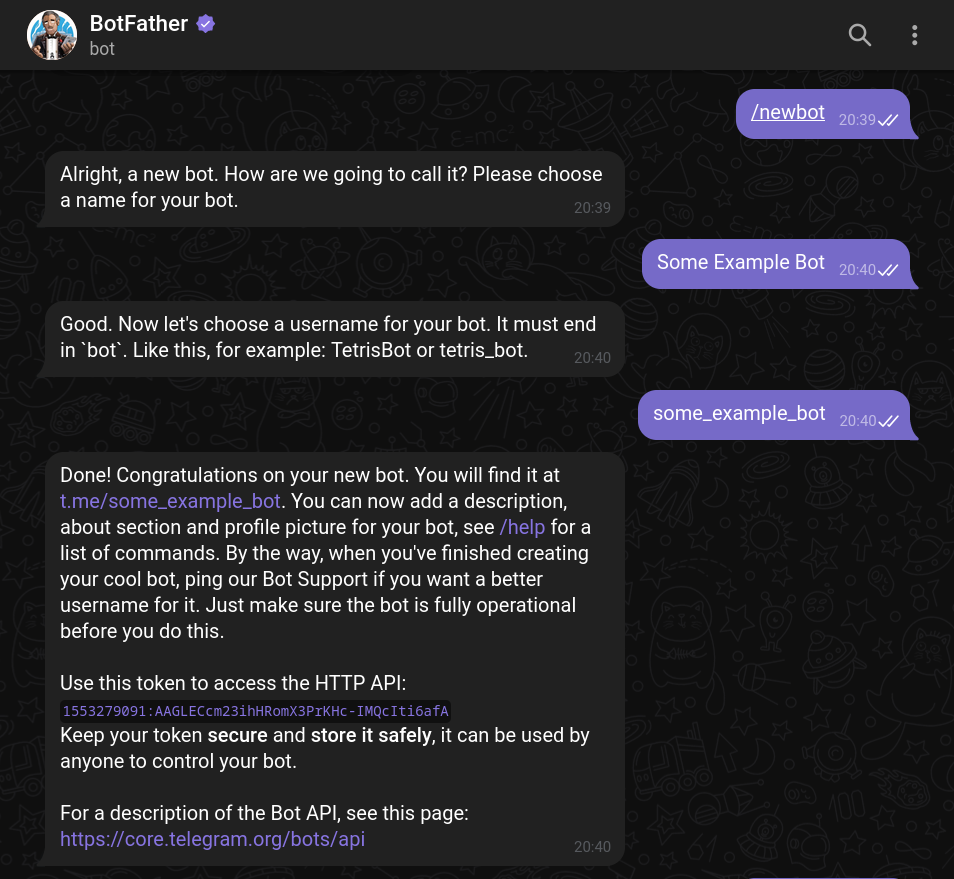Click the message asking to choose a bot name
Screen dimensions: 954x879
coord(330,188)
